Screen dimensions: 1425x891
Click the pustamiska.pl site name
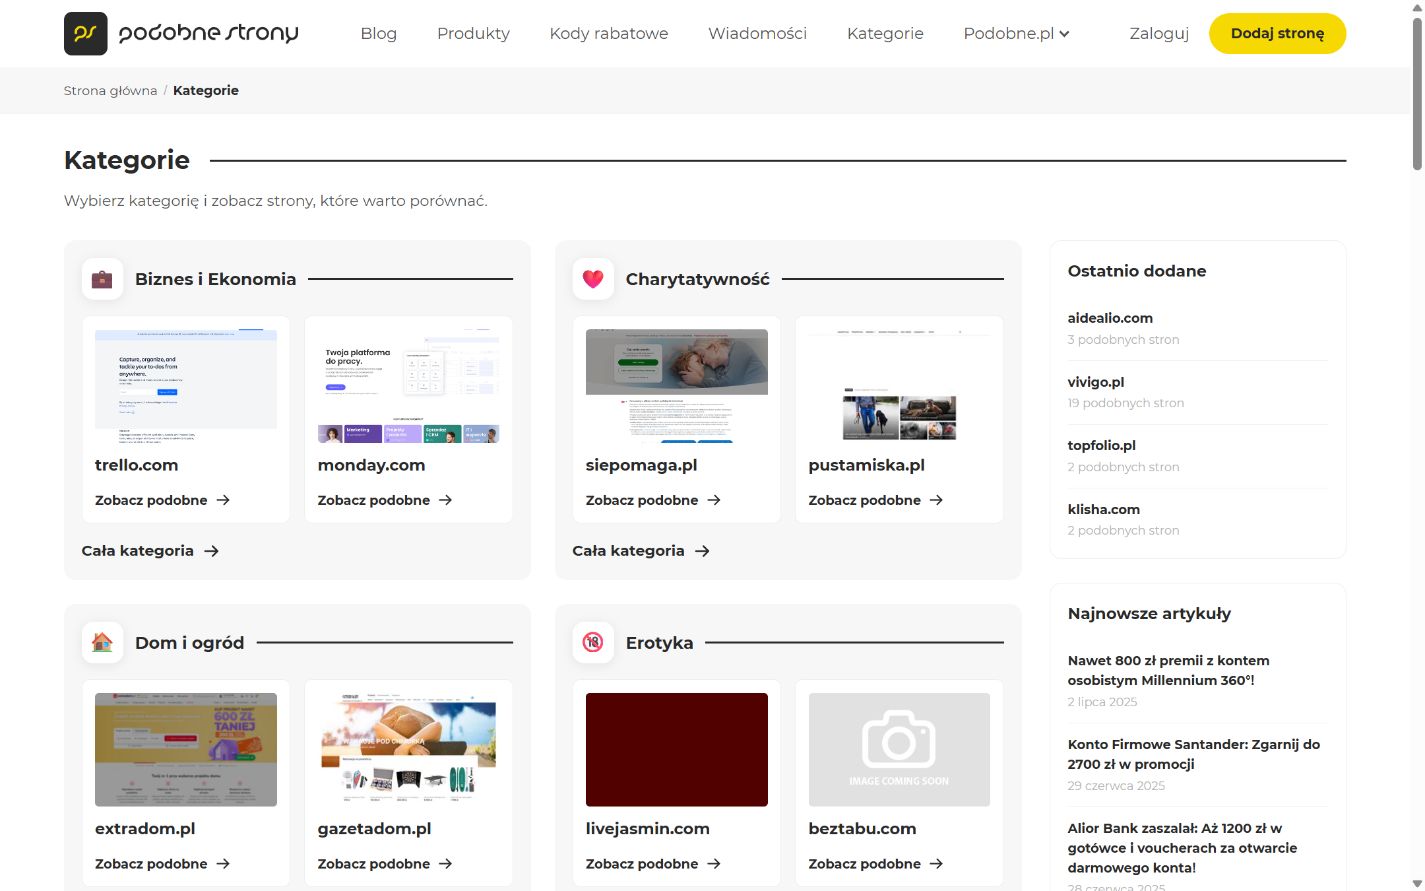[867, 465]
